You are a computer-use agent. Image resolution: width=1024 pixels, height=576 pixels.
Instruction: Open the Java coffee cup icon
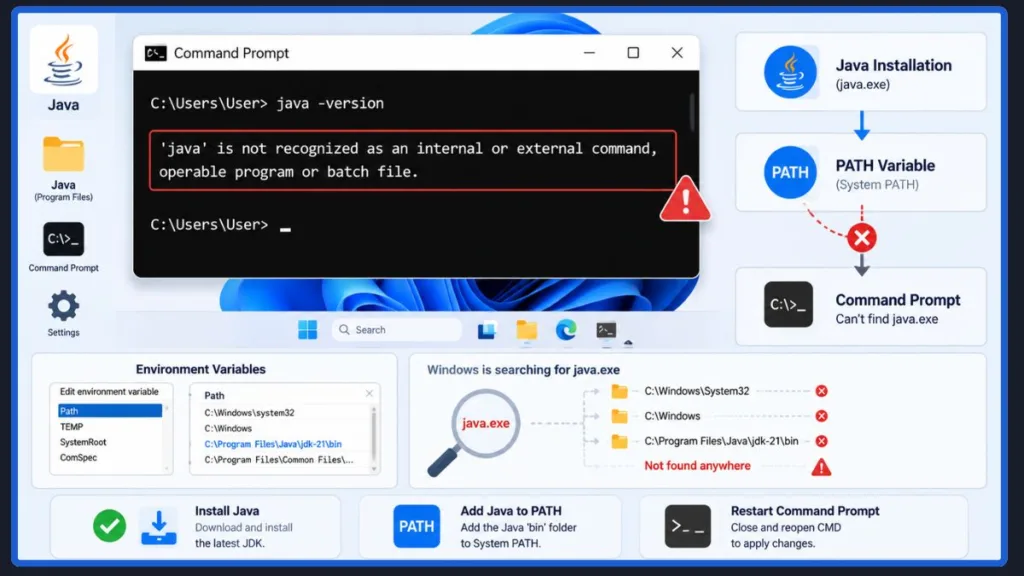point(63,60)
